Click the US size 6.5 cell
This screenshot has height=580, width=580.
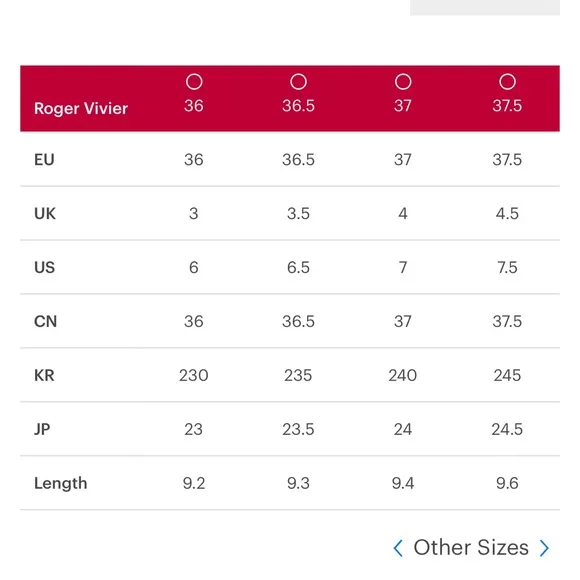tap(298, 267)
